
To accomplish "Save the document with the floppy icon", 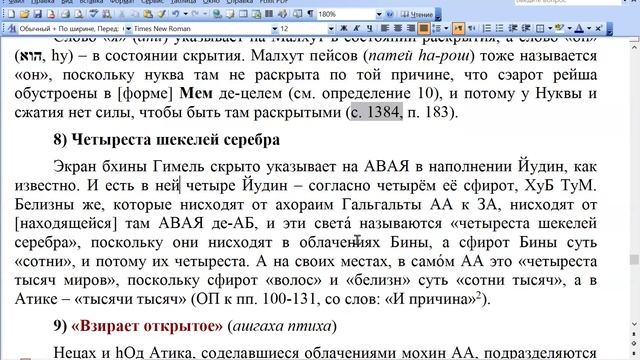I will click(x=38, y=14).
